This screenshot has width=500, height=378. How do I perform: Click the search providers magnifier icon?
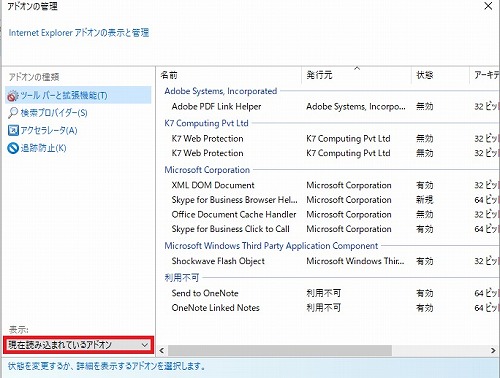[12, 113]
